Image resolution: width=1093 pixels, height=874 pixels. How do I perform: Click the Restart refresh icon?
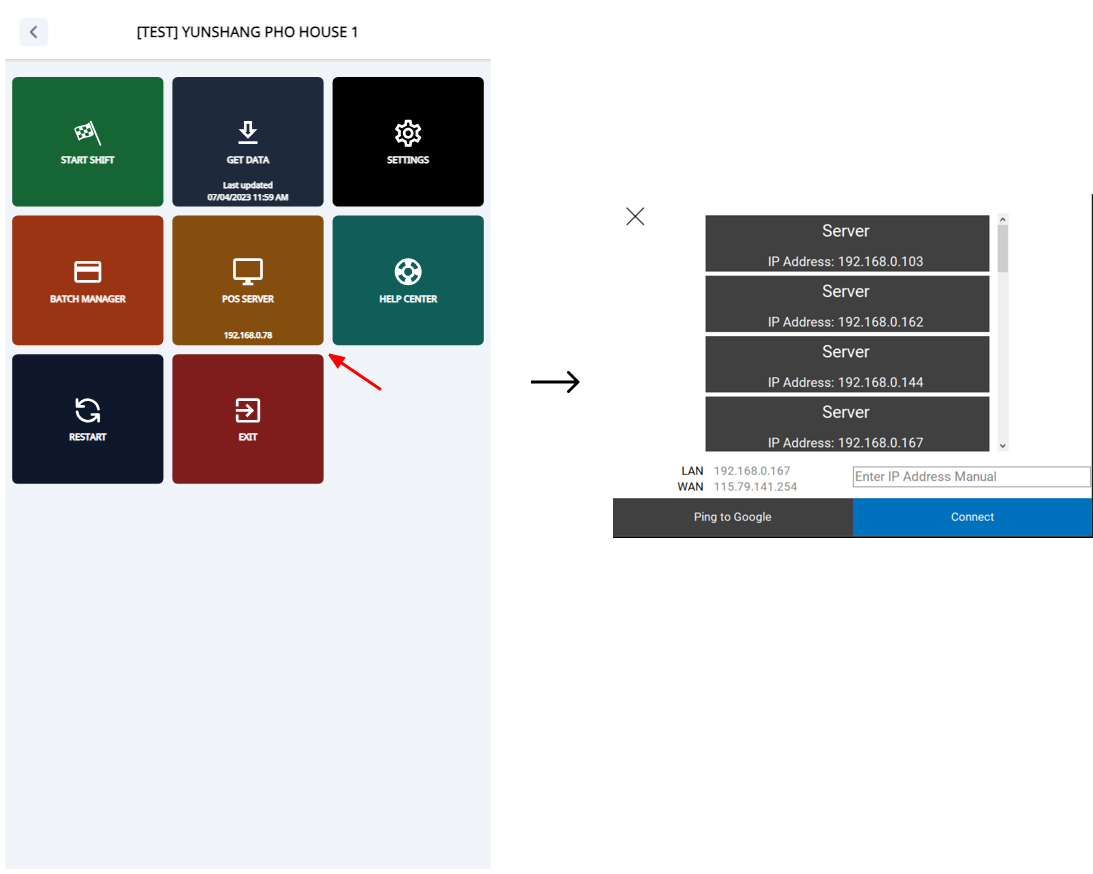tap(88, 410)
